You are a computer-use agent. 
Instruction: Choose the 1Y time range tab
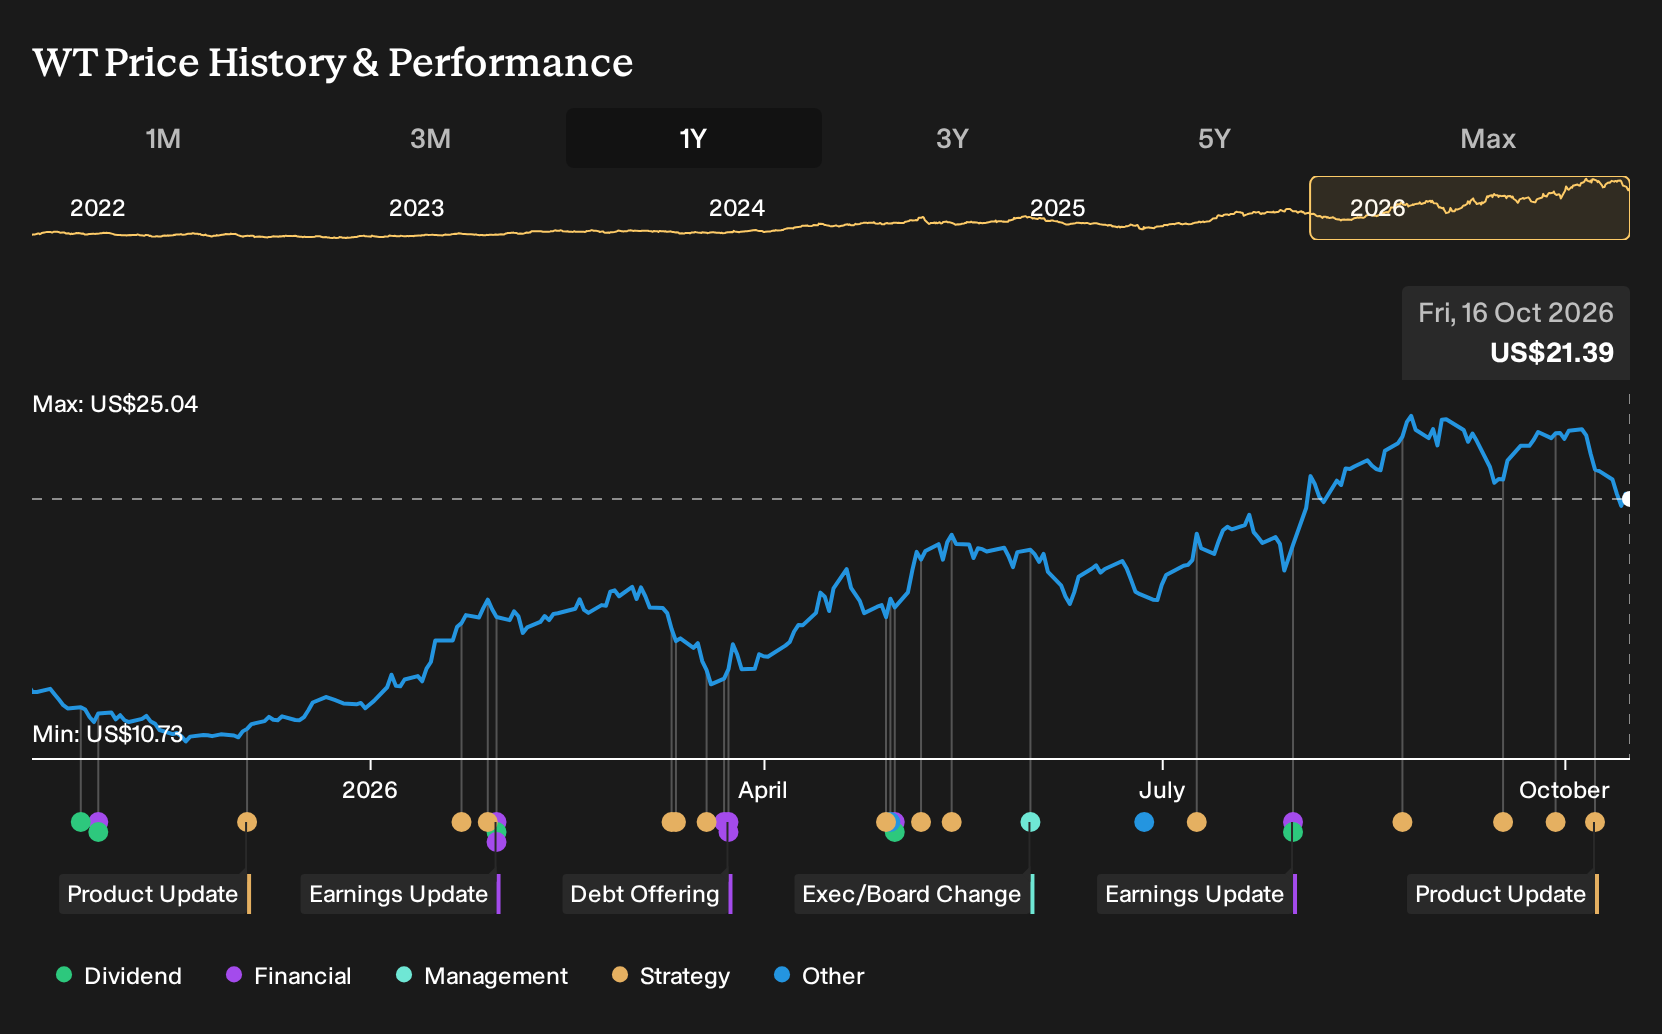[x=693, y=138]
